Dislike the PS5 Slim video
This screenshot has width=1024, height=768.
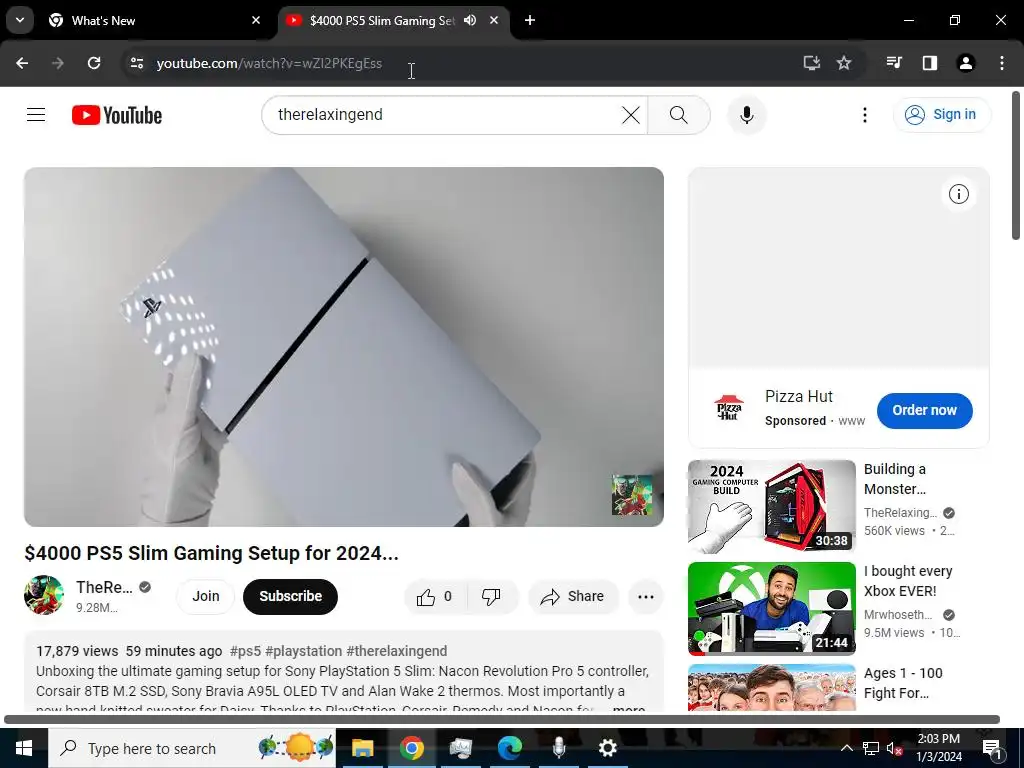click(x=491, y=596)
